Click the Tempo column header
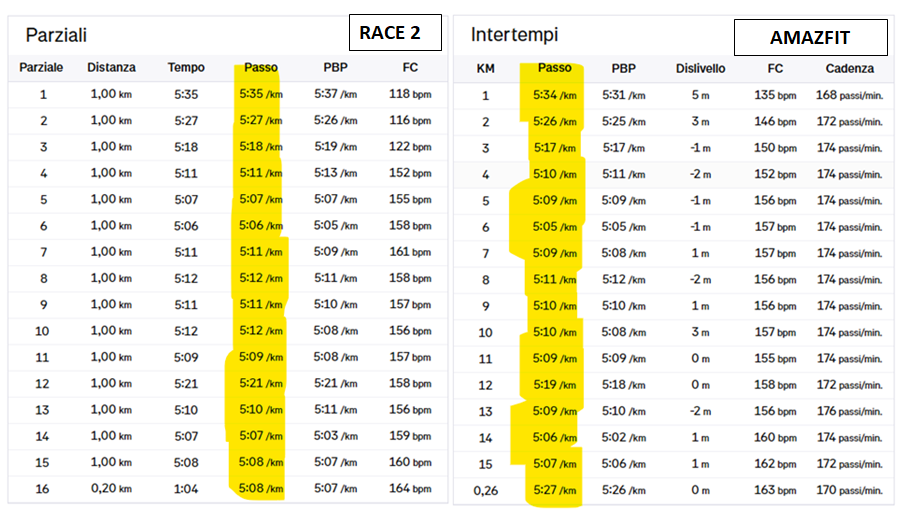The image size is (902, 514). coord(186,68)
